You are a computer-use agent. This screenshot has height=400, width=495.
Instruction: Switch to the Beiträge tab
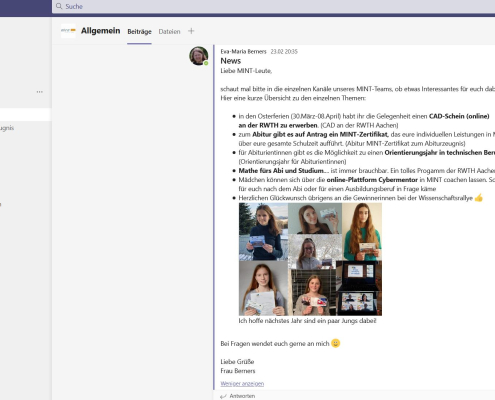pyautogui.click(x=139, y=32)
